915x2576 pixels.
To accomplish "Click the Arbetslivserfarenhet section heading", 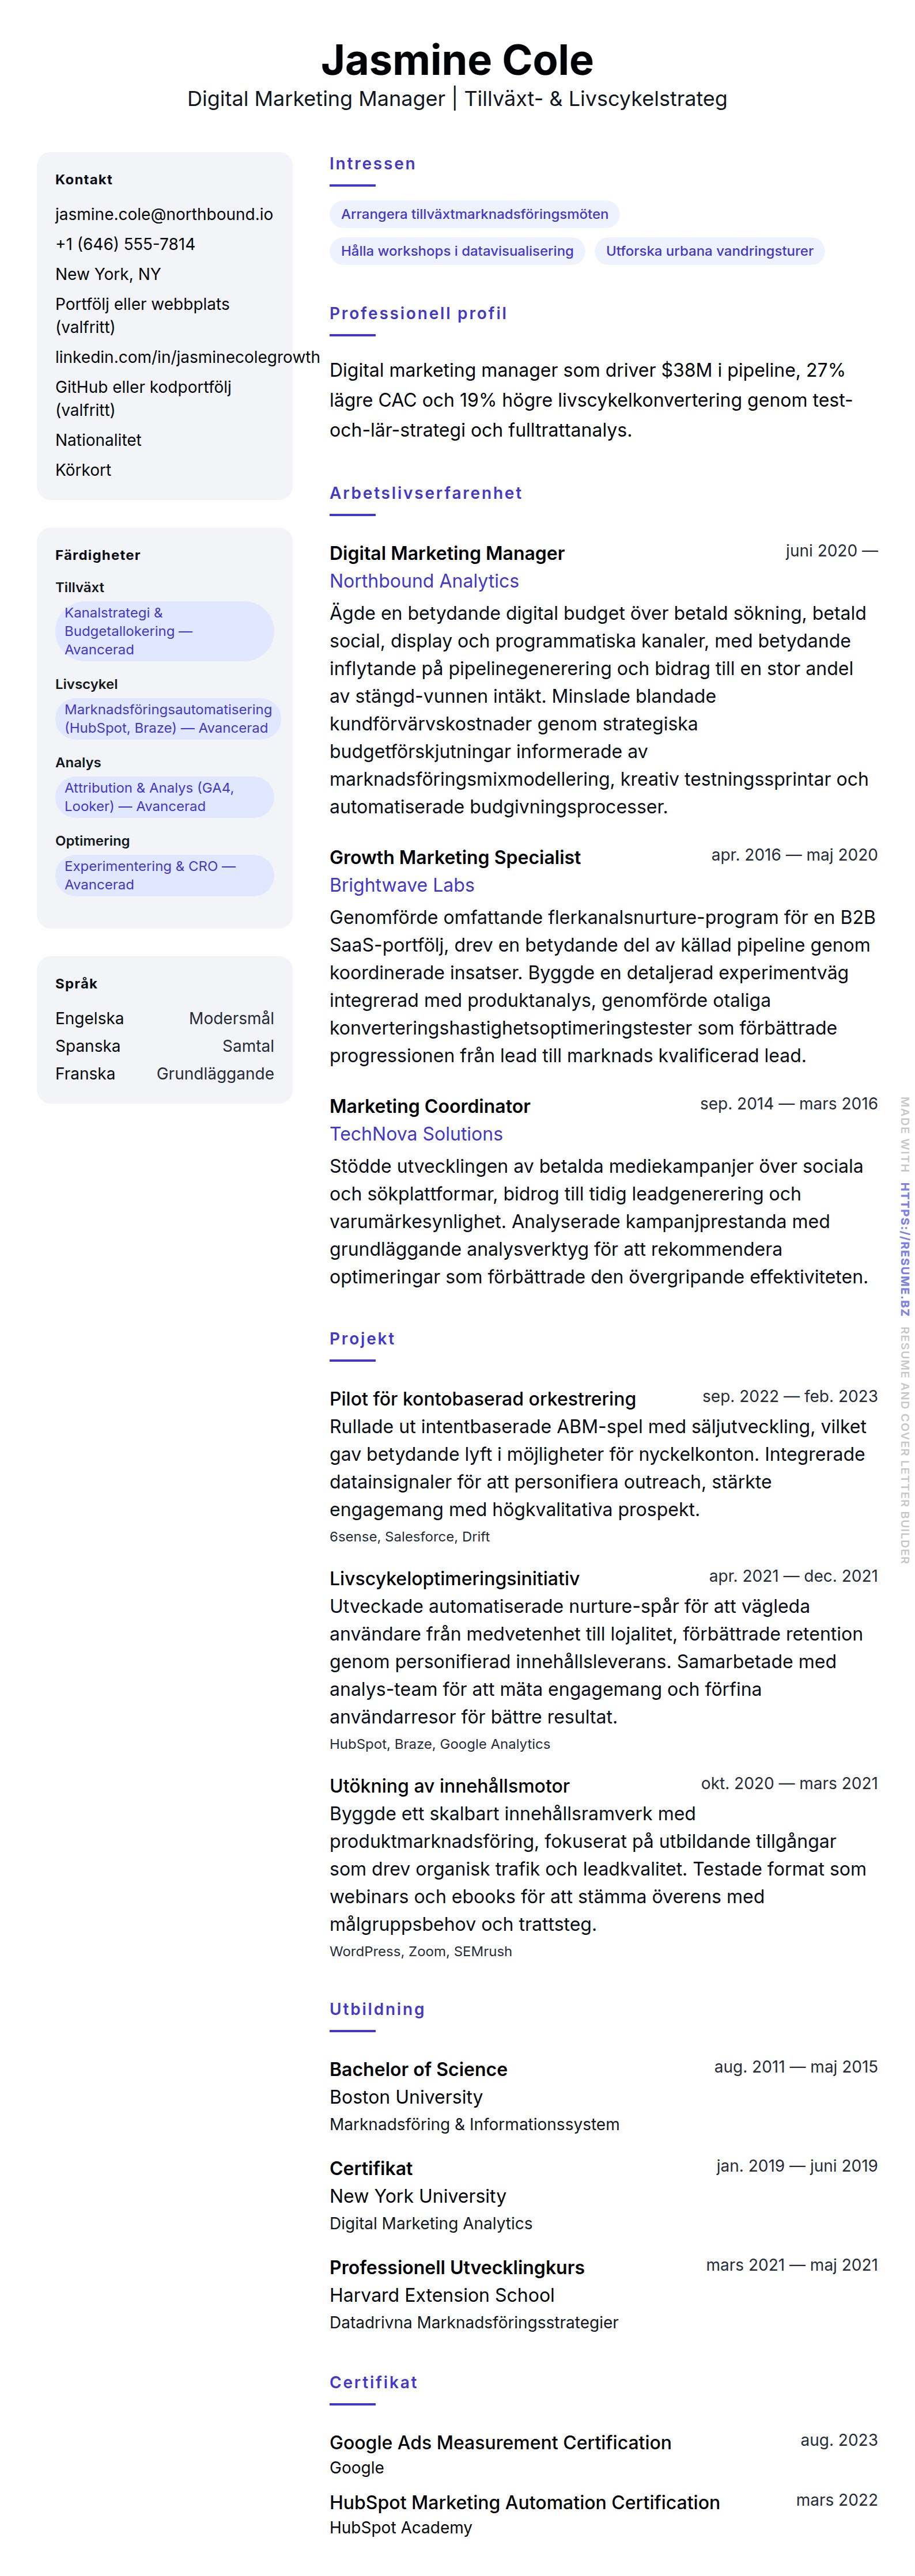I will (x=426, y=493).
